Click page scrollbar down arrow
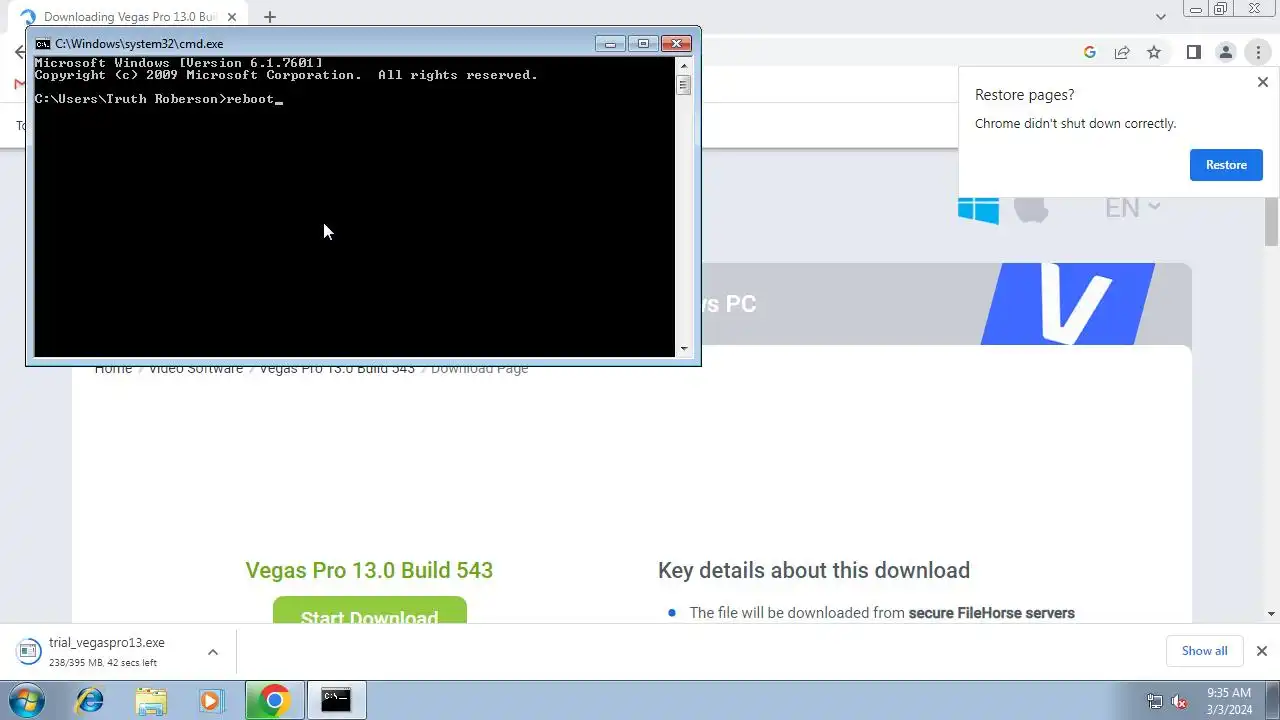 point(1272,614)
